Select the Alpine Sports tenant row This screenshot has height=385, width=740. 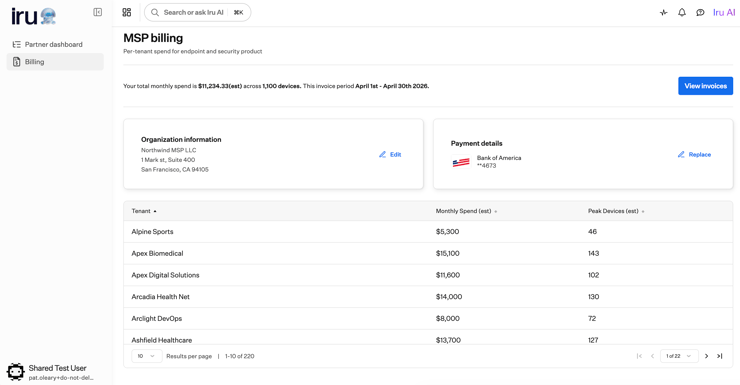point(428,232)
